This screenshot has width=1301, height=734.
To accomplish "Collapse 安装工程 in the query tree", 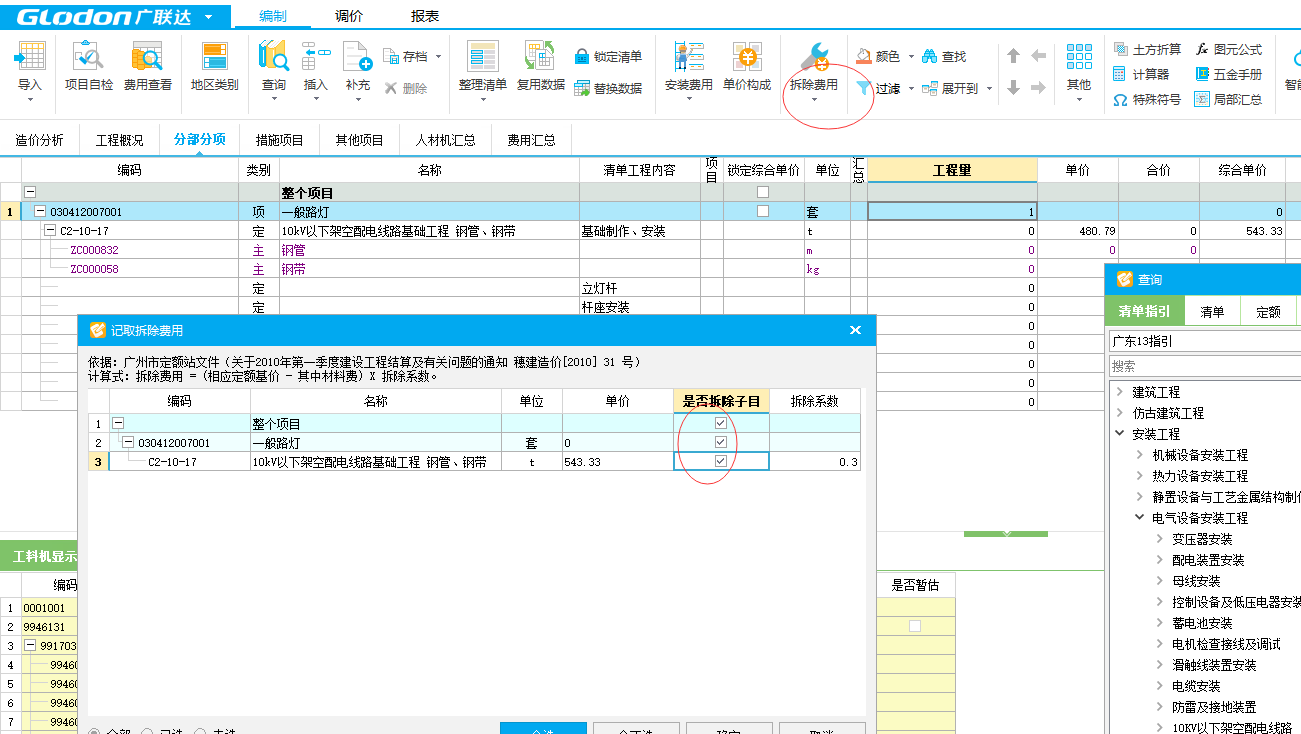I will [1119, 434].
